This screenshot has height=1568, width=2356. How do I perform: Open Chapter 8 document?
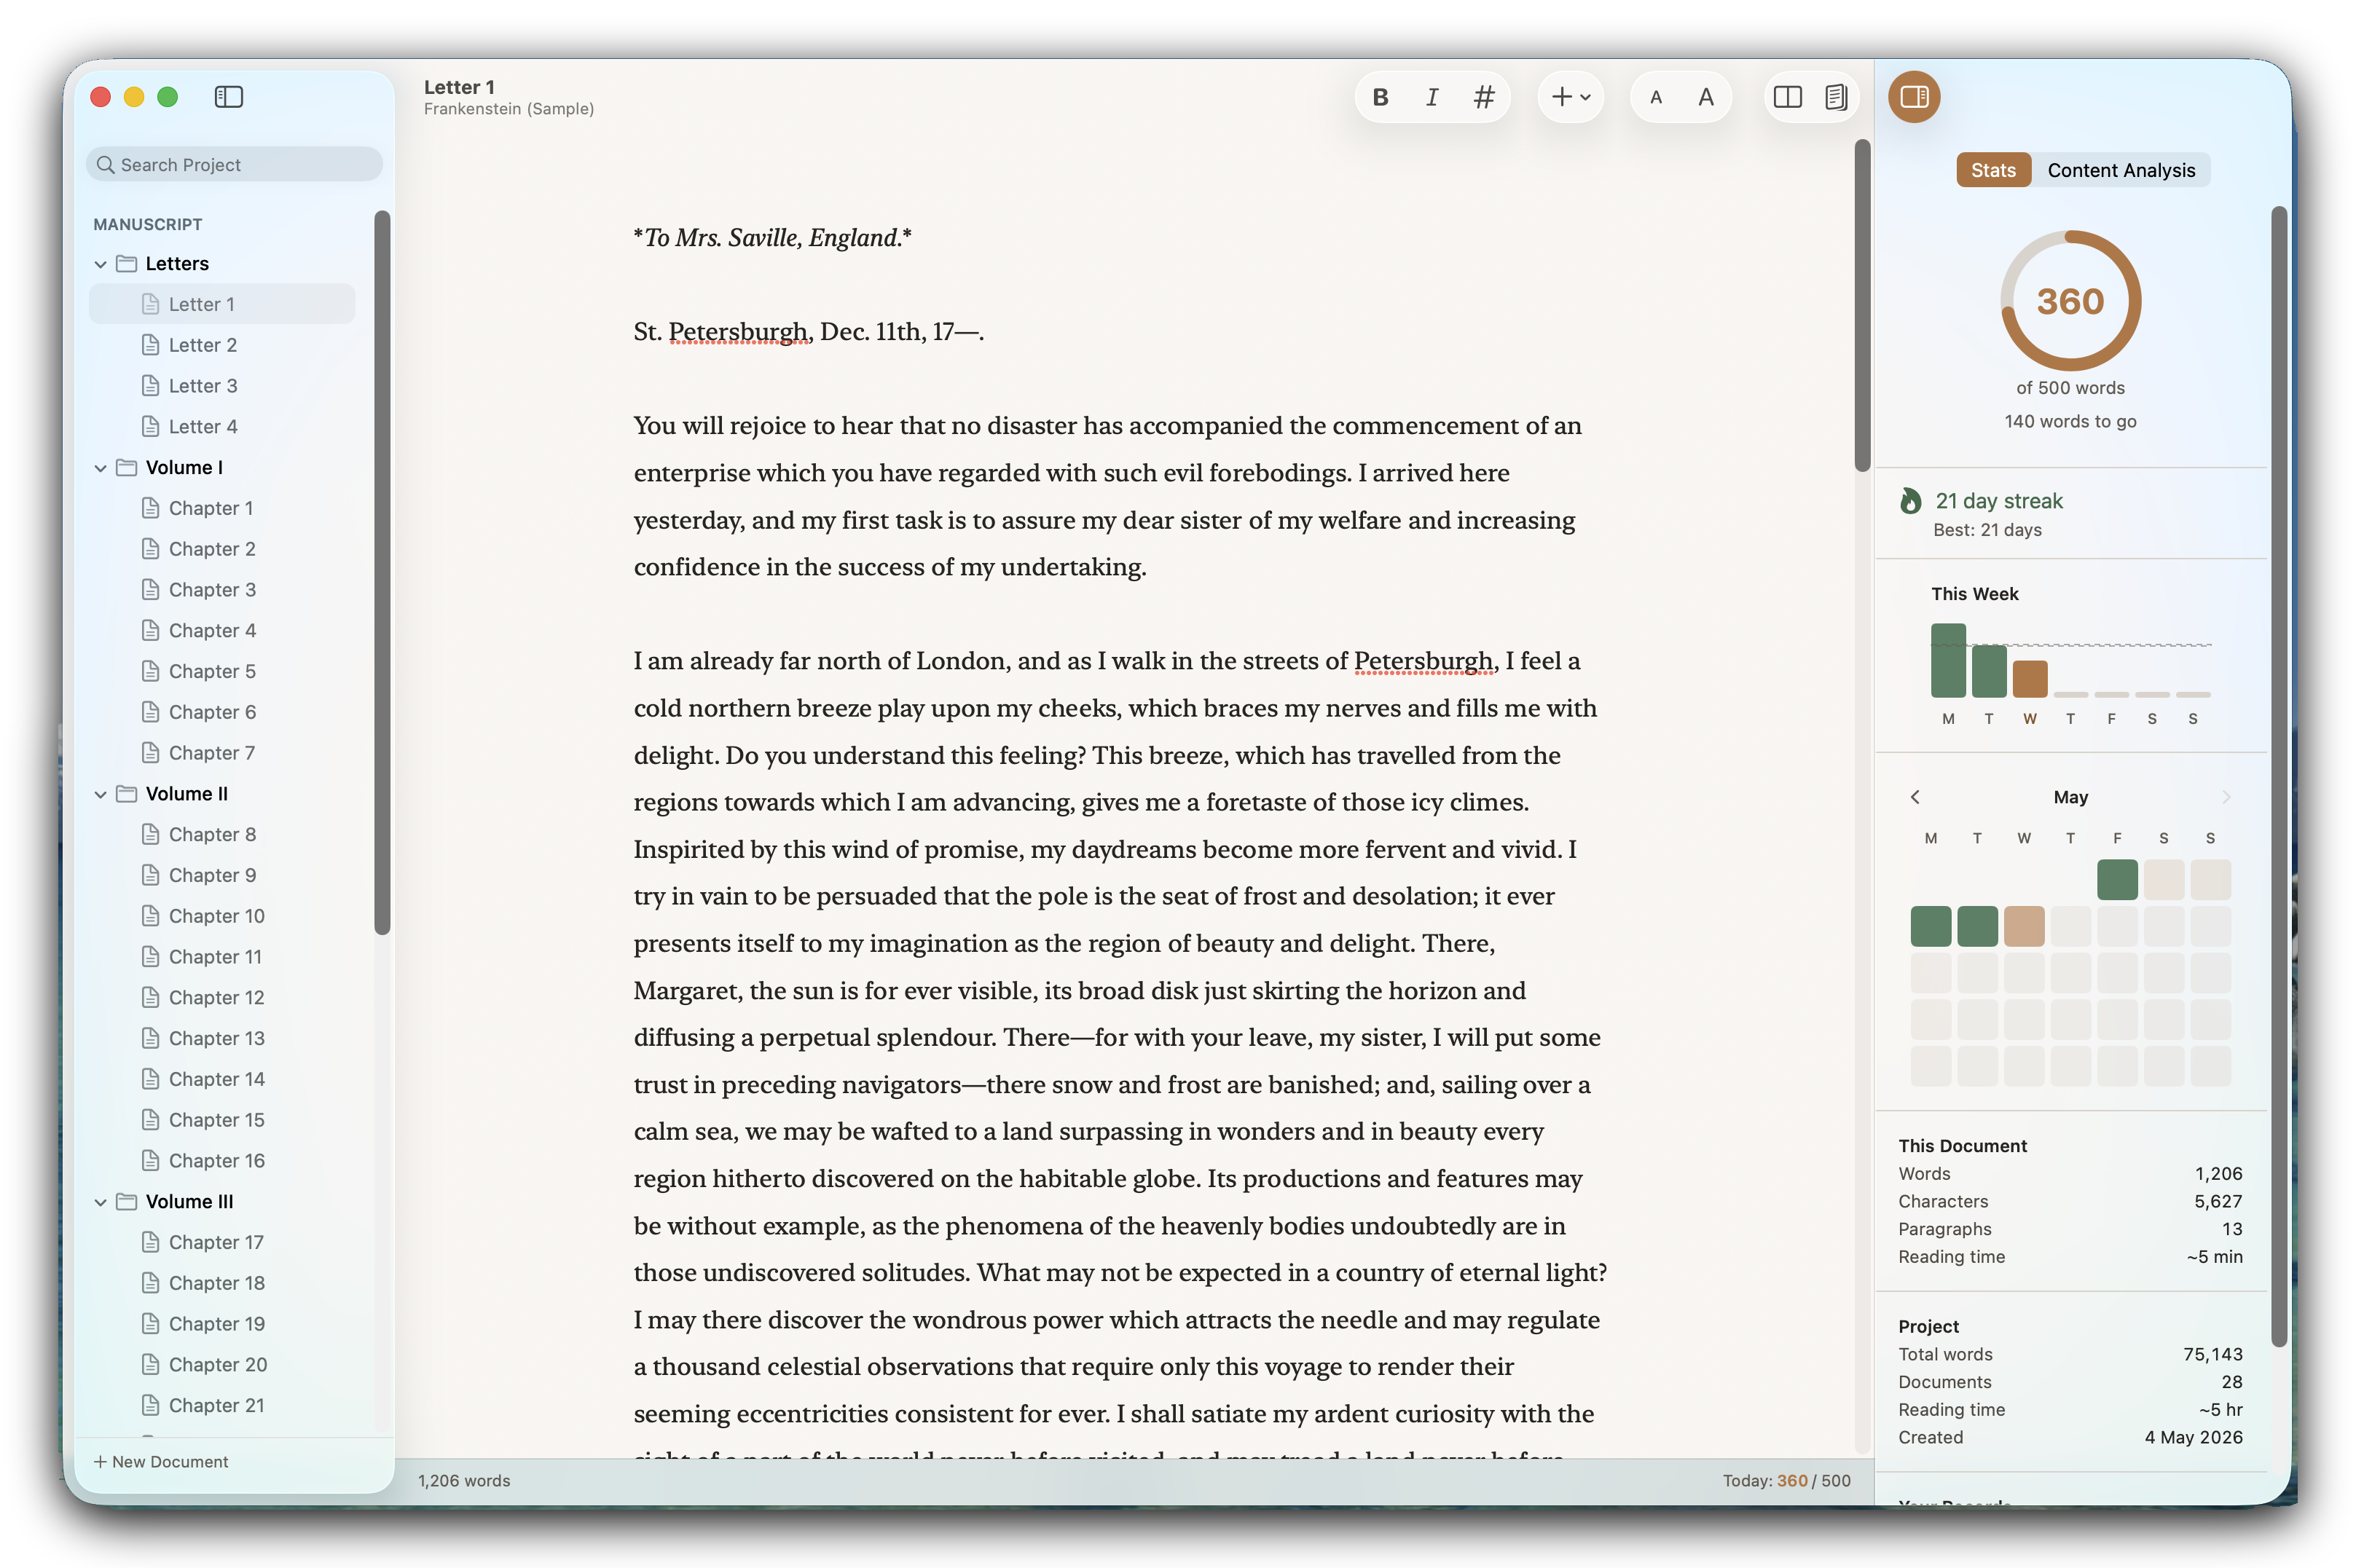222,834
